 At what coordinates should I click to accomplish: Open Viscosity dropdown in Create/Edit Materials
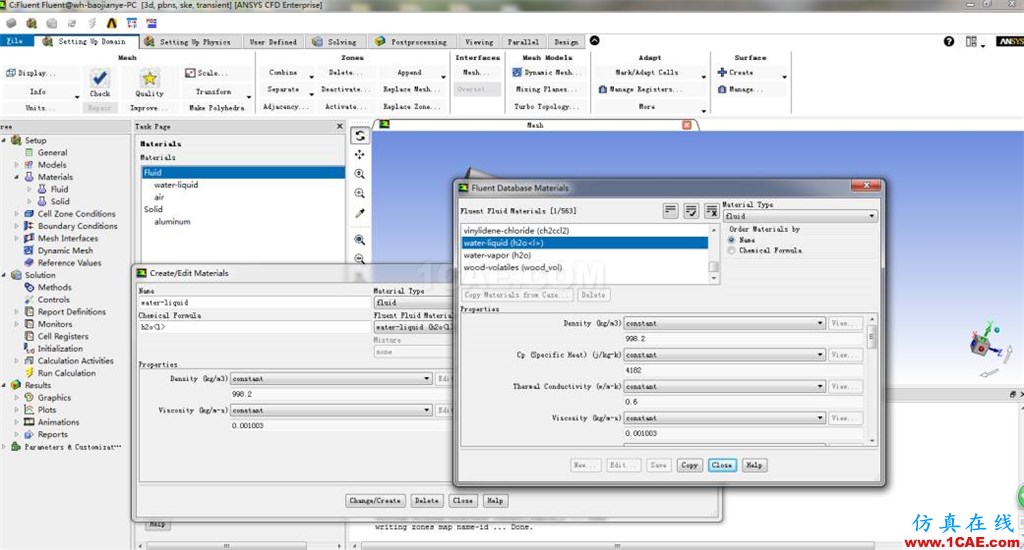(330, 410)
